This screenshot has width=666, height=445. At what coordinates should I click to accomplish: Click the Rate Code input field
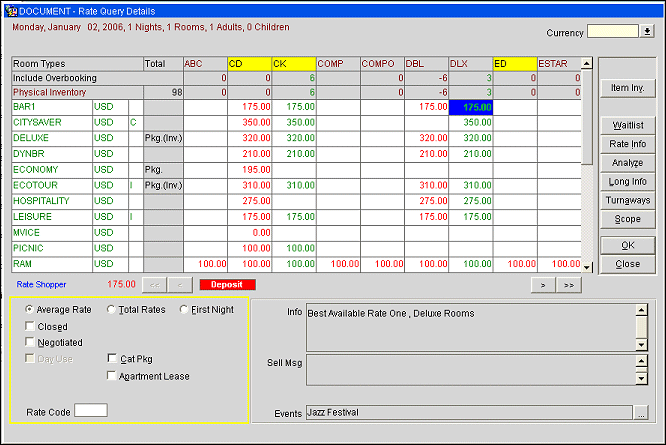[91, 410]
